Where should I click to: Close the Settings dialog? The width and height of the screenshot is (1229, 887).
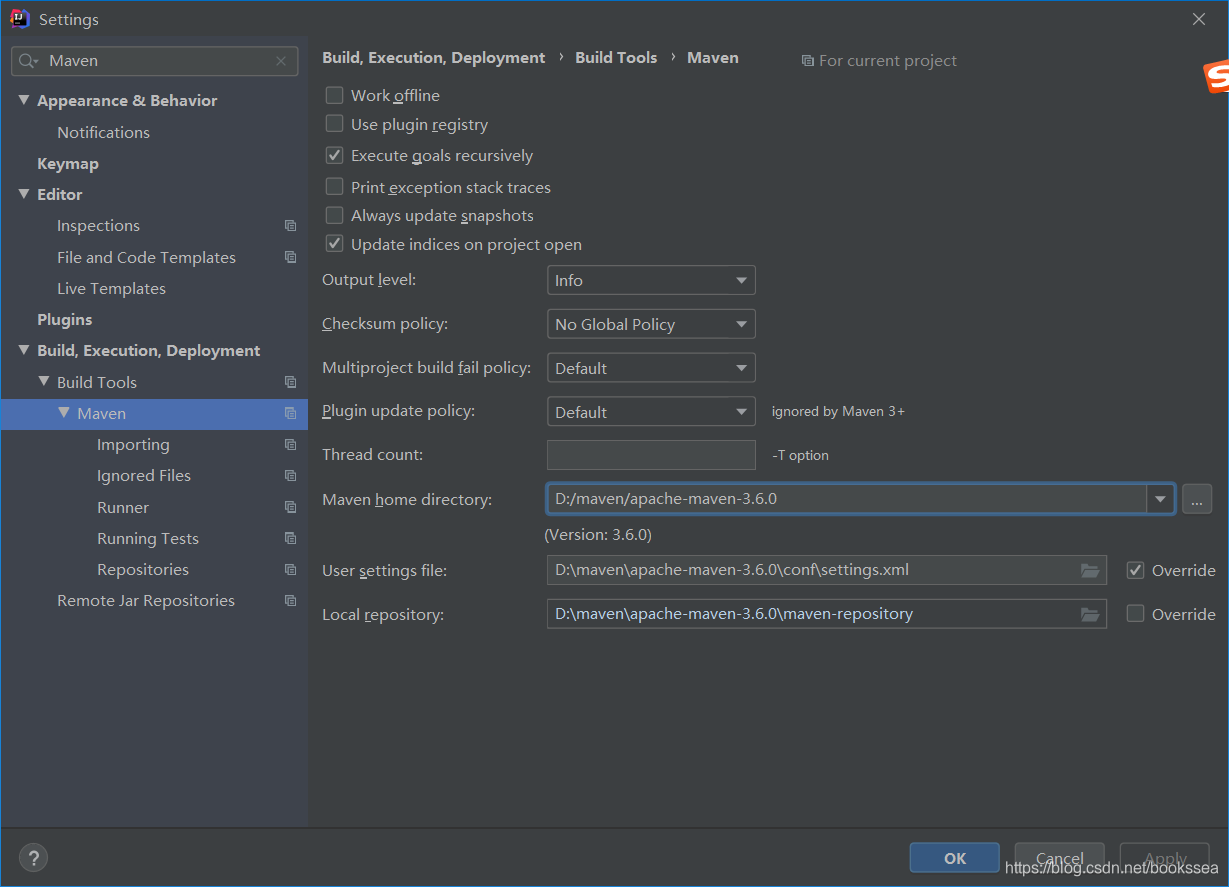1199,19
